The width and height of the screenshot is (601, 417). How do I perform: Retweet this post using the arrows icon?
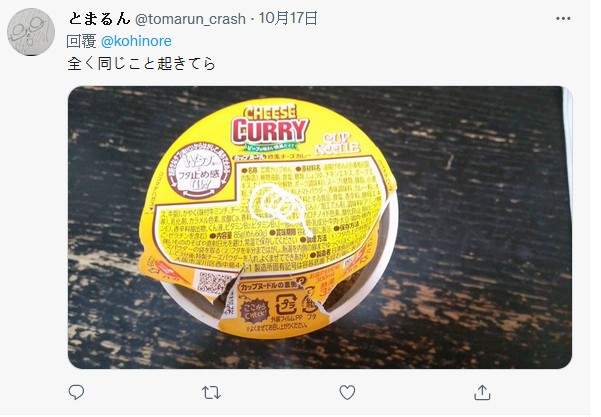pyautogui.click(x=211, y=392)
